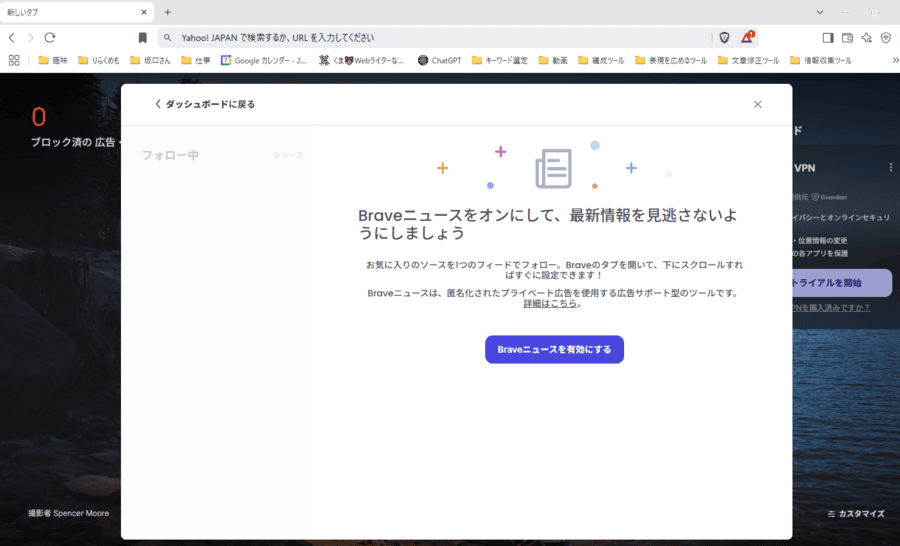Image resolution: width=900 pixels, height=546 pixels.
Task: Open the Leo AI sparkle icon
Action: click(x=867, y=38)
